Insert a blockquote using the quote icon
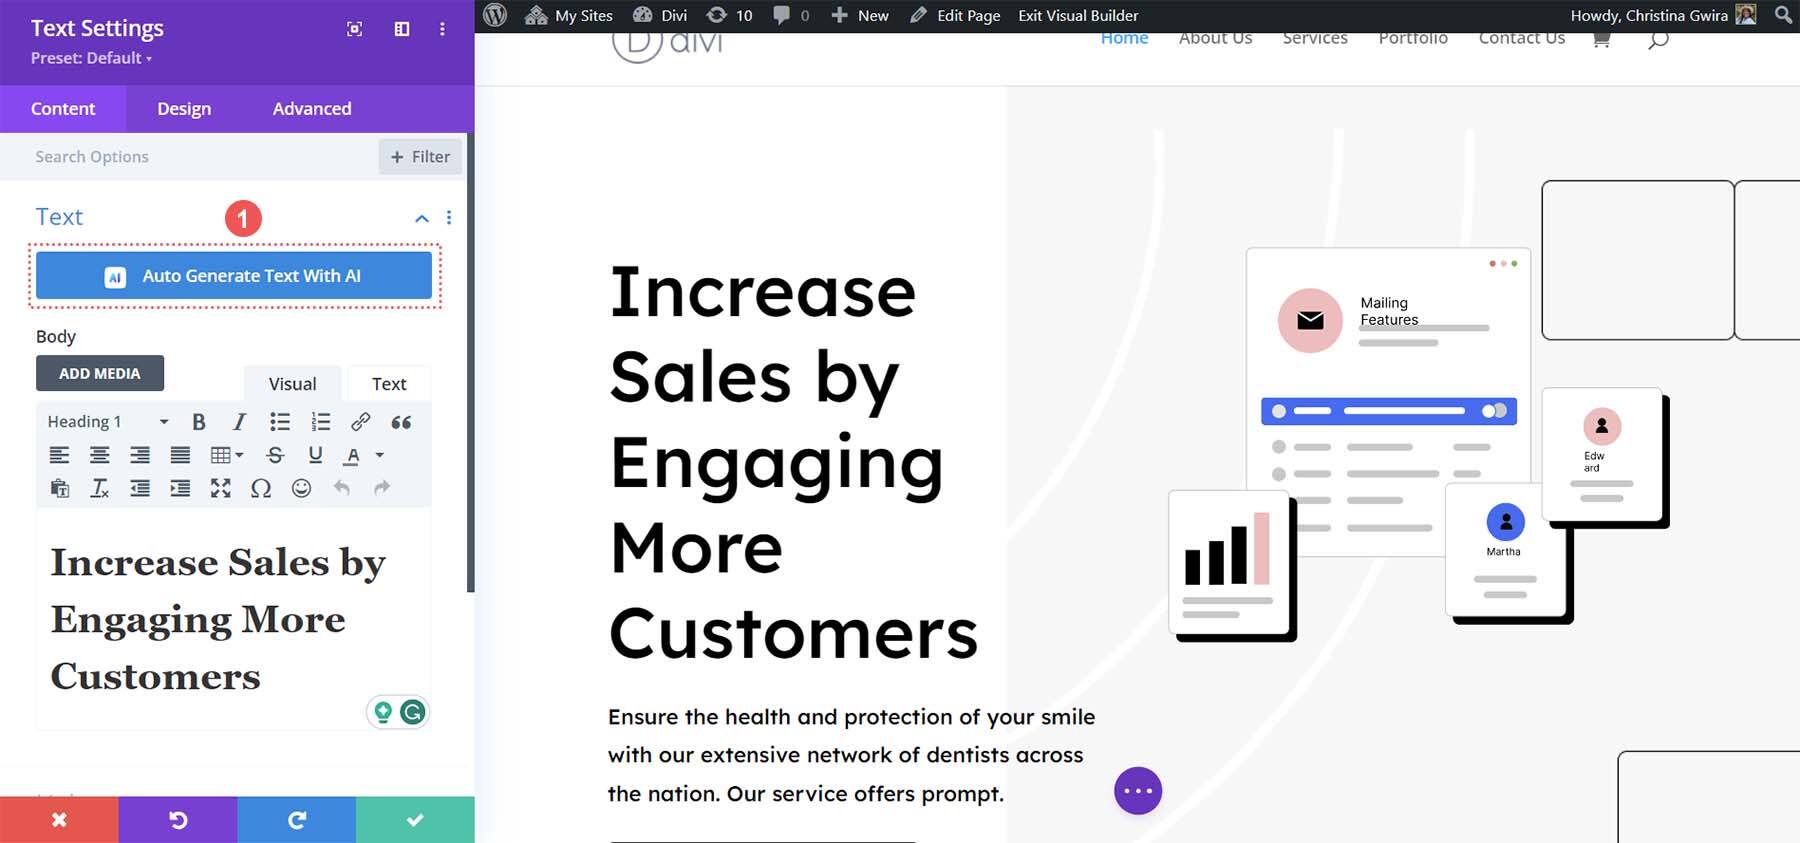The height and width of the screenshot is (843, 1800). point(401,422)
